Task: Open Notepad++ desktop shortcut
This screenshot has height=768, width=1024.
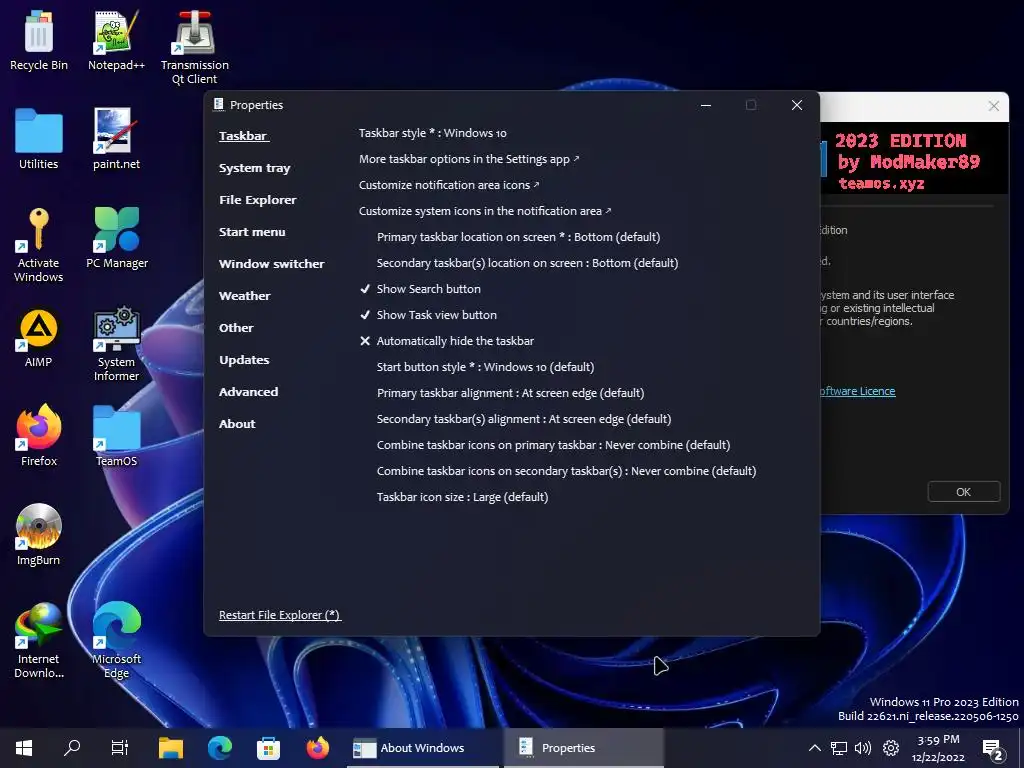Action: coord(116,40)
